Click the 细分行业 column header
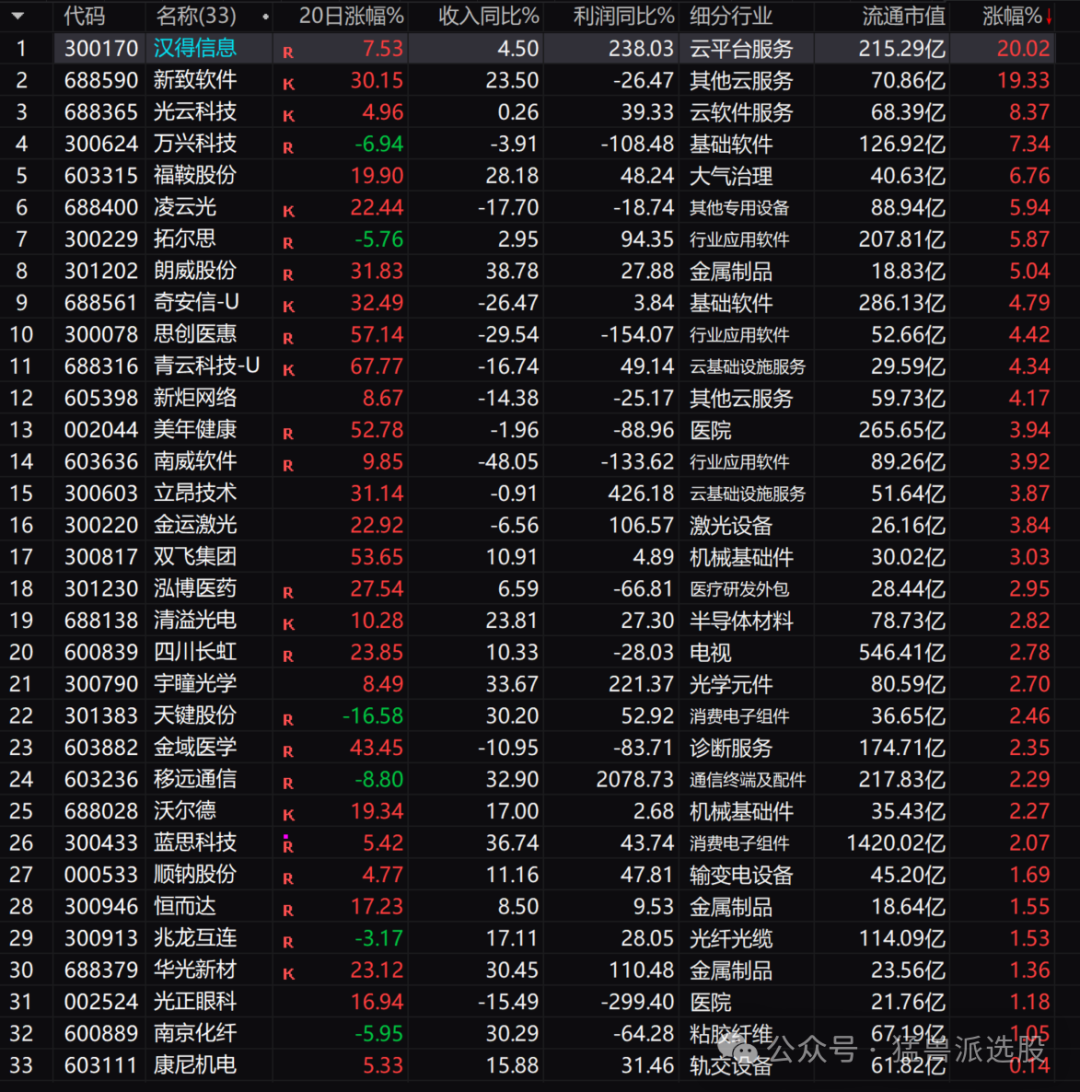 (730, 15)
